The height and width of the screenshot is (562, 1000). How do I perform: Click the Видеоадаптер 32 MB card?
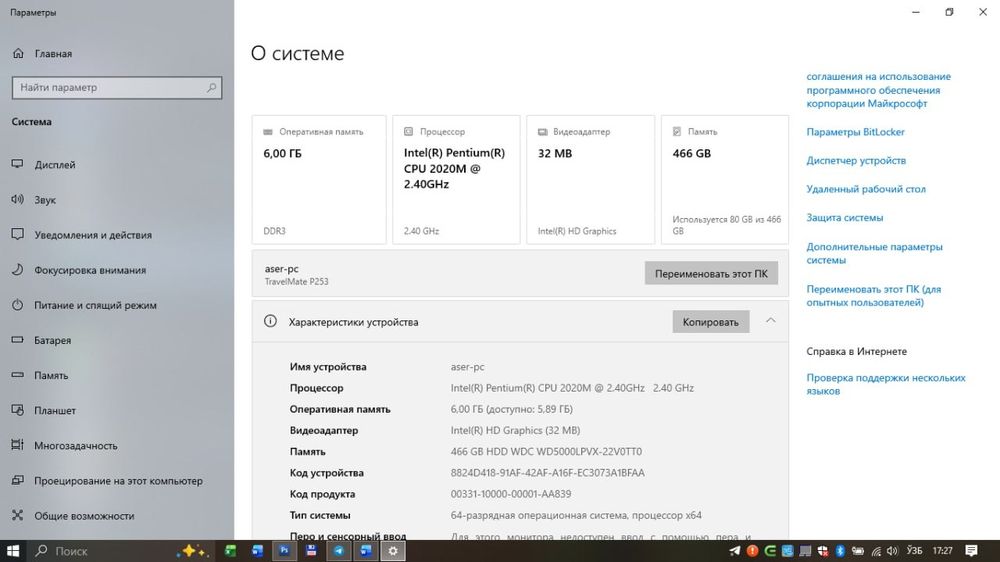click(591, 179)
